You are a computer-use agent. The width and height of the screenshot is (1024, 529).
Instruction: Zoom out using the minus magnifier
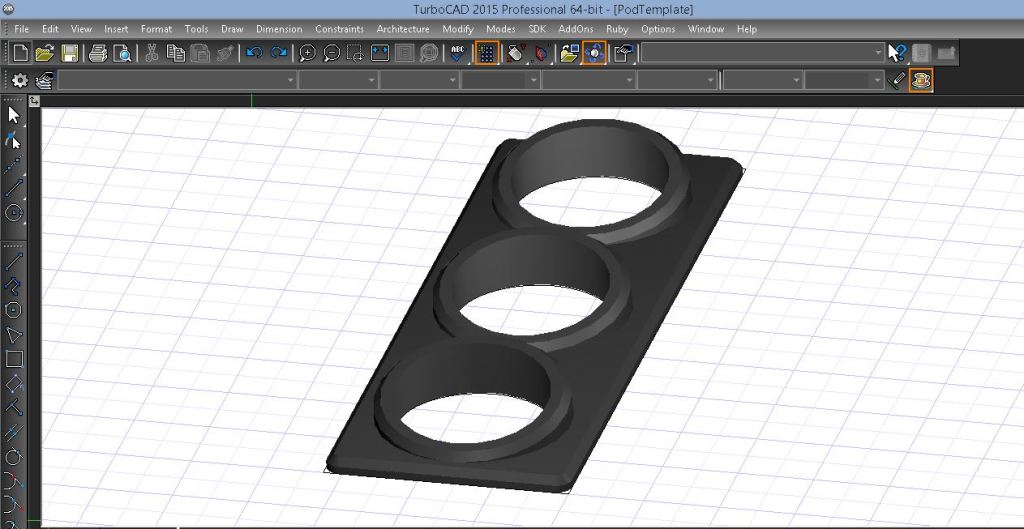(331, 53)
